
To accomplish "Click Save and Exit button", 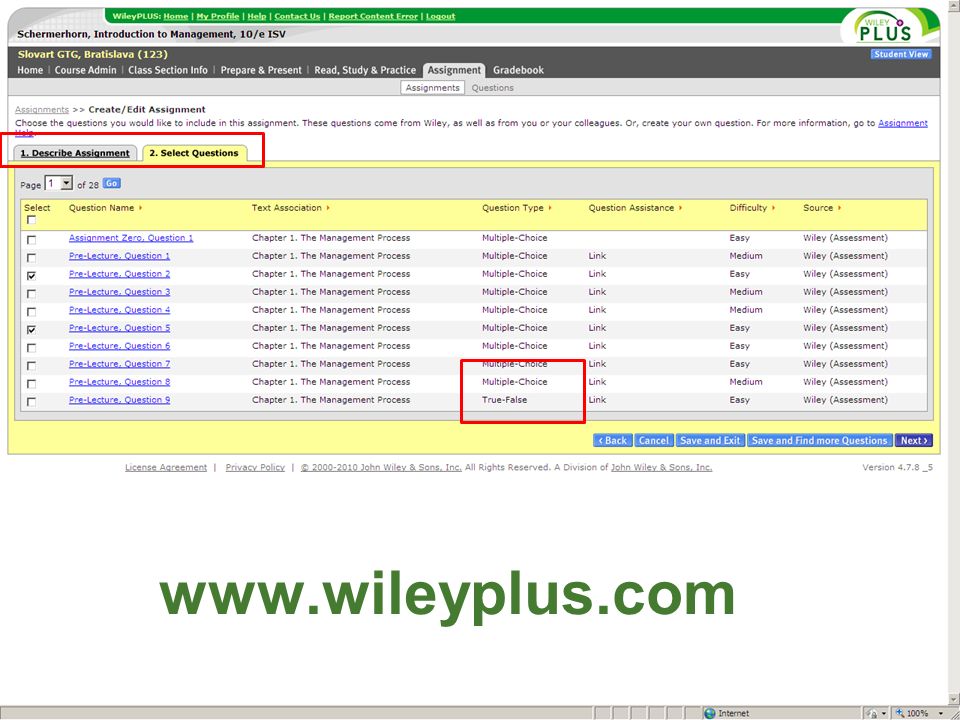I will click(x=710, y=440).
